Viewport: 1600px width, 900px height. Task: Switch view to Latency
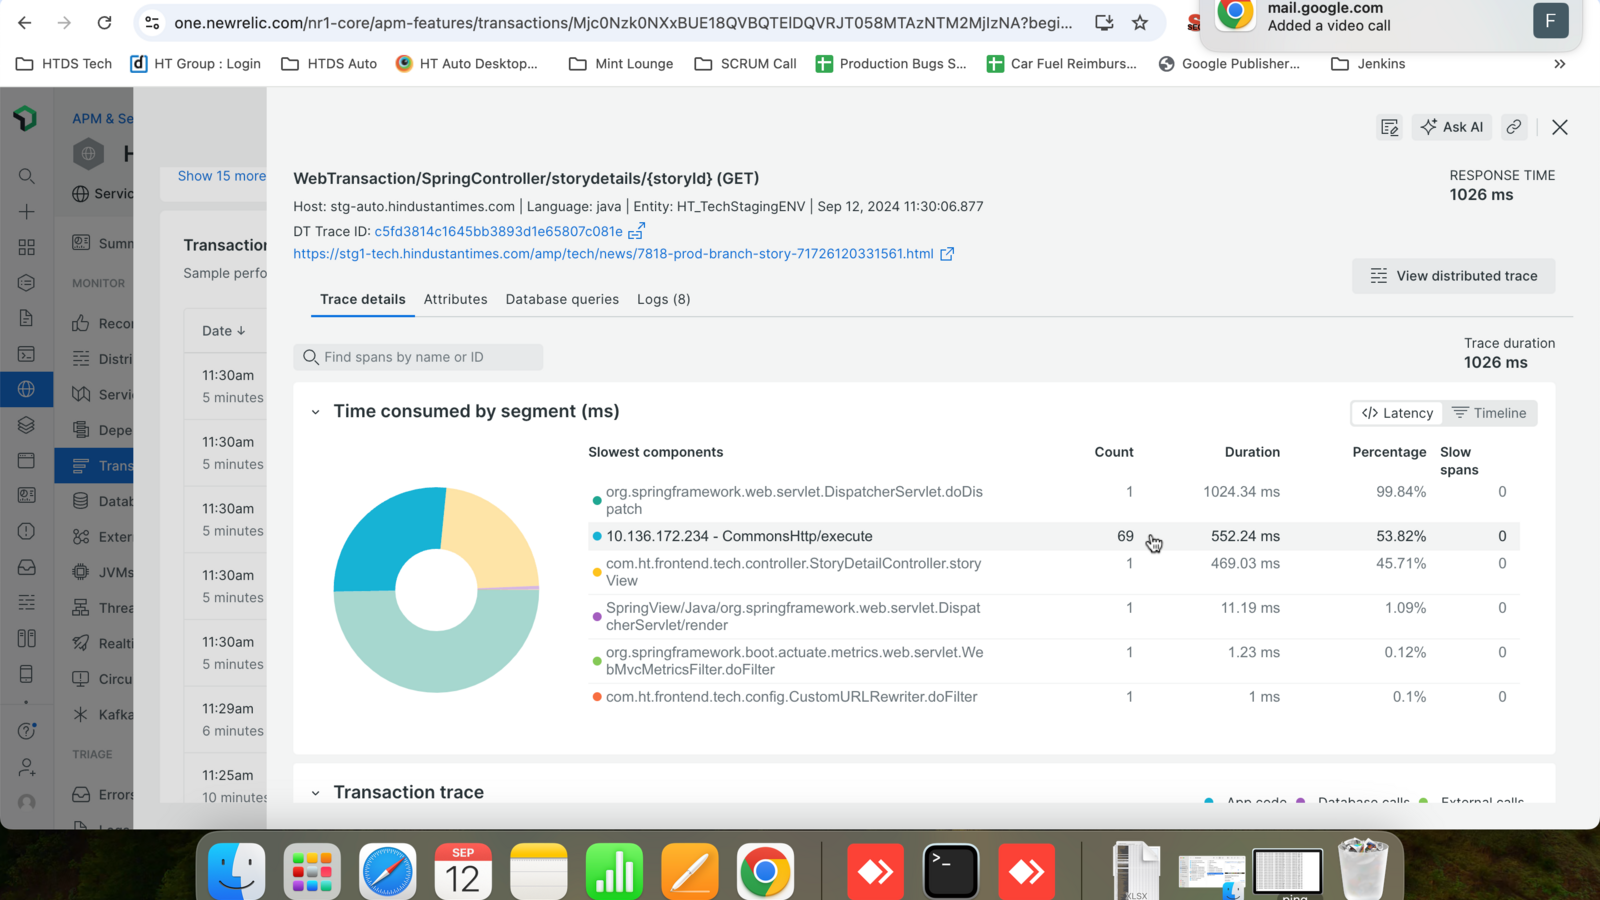pos(1397,413)
